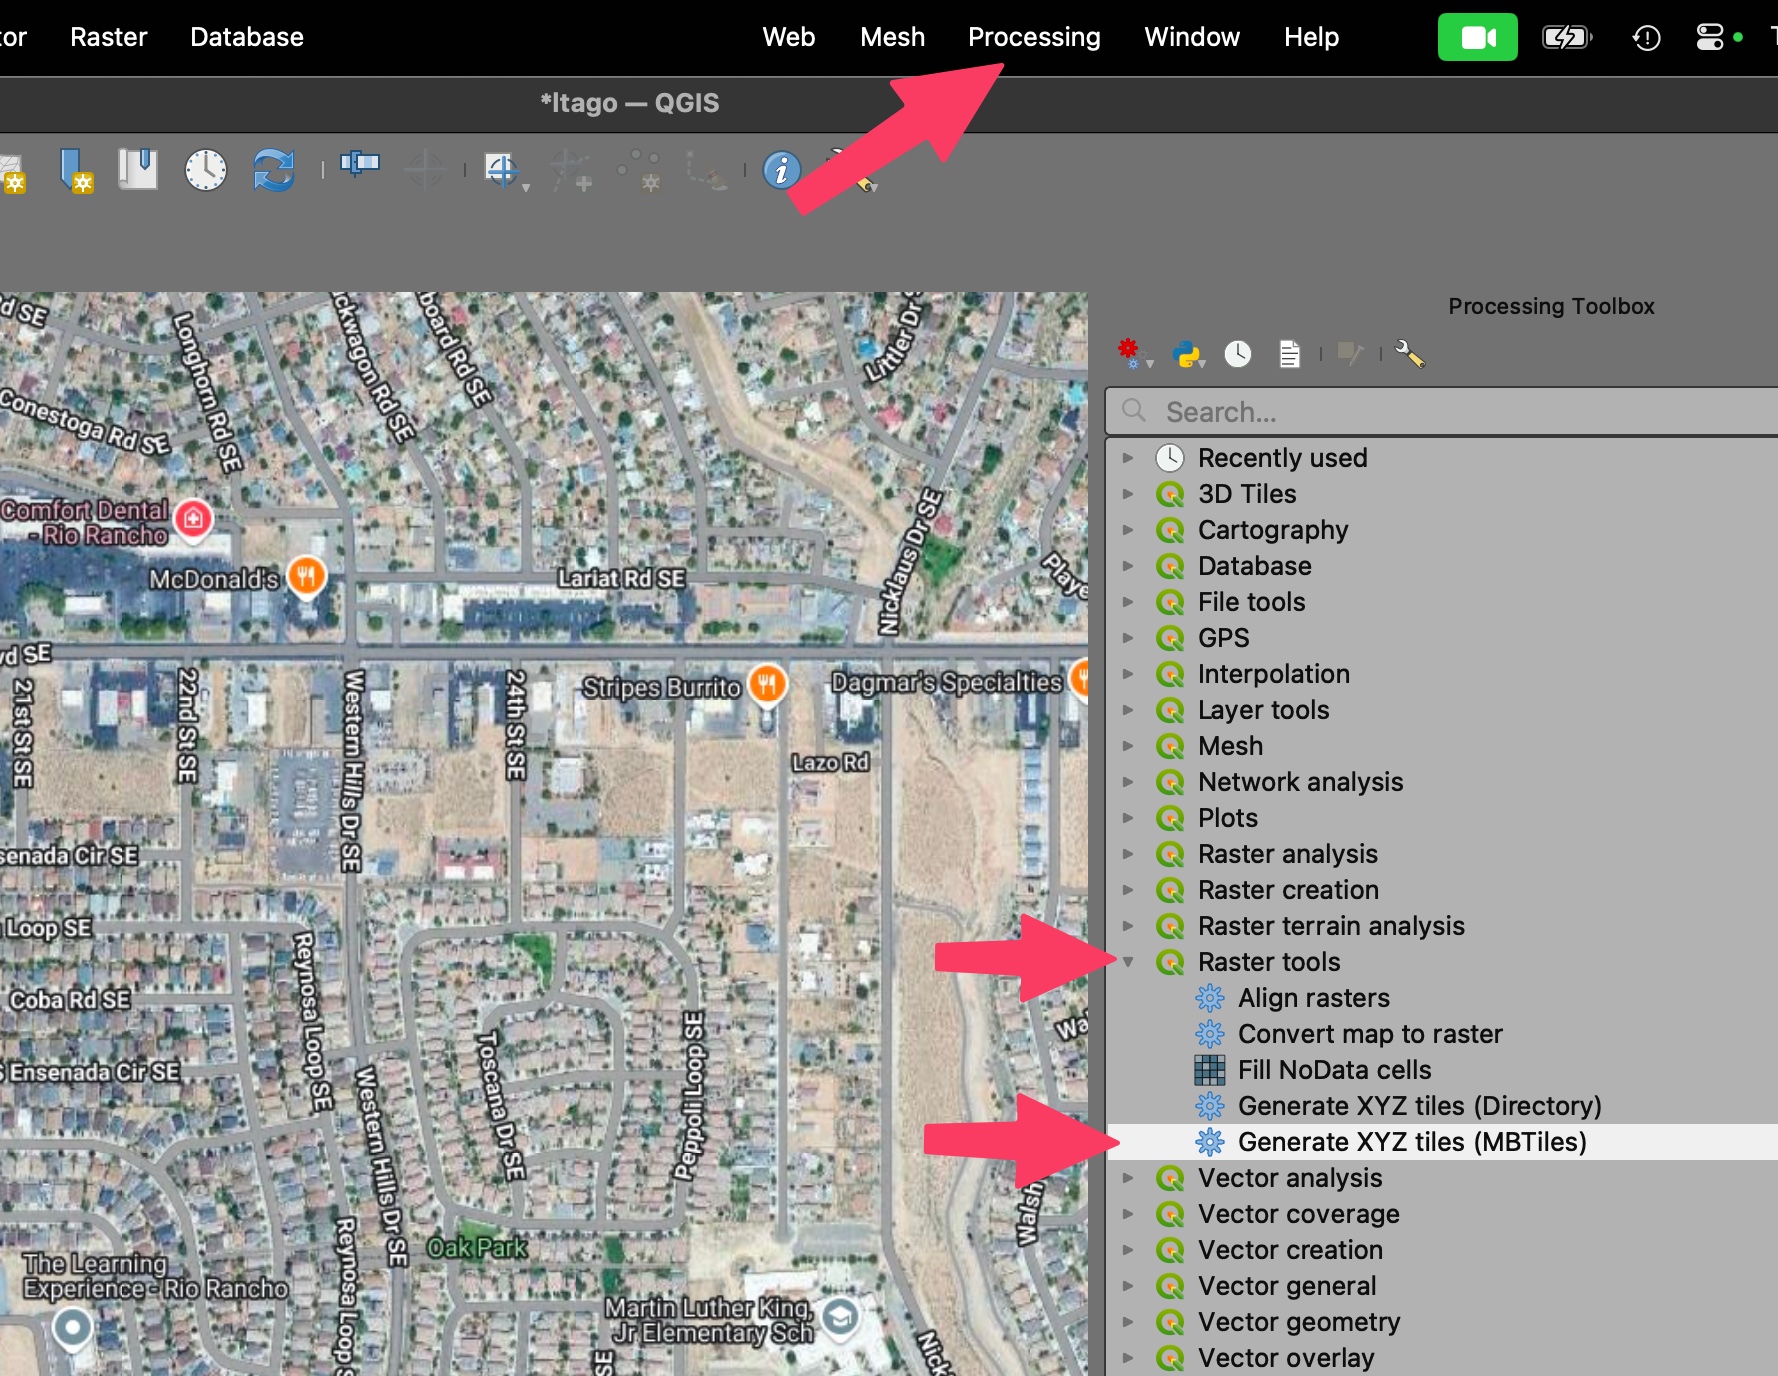Open the Python Scripts icon in Processing Toolbox
Screen dimensions: 1778x1376
pos(1187,354)
